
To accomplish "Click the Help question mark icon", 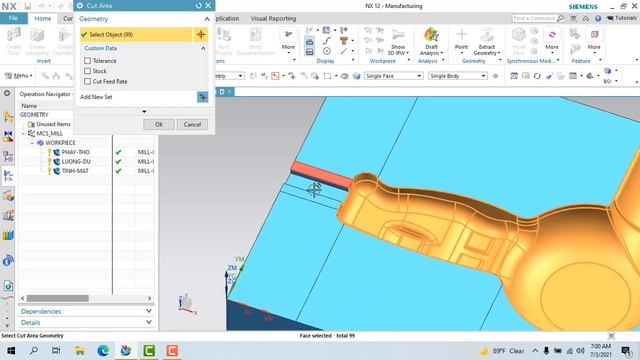I will tap(598, 18).
